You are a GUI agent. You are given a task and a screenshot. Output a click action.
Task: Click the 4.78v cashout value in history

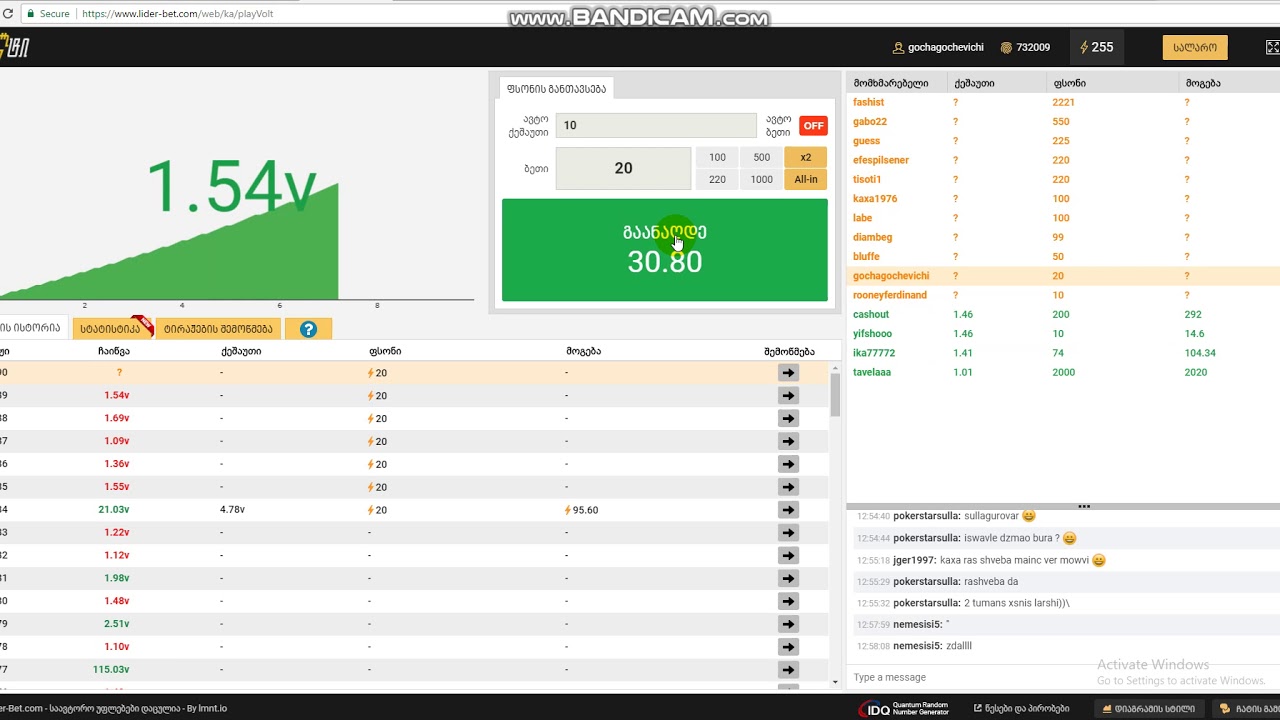[x=232, y=510]
